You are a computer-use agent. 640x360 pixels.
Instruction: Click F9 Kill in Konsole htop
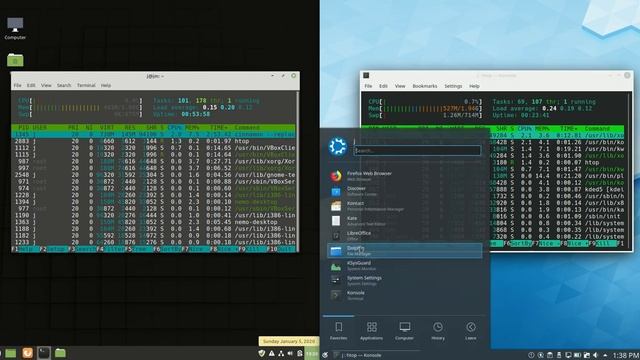point(602,243)
